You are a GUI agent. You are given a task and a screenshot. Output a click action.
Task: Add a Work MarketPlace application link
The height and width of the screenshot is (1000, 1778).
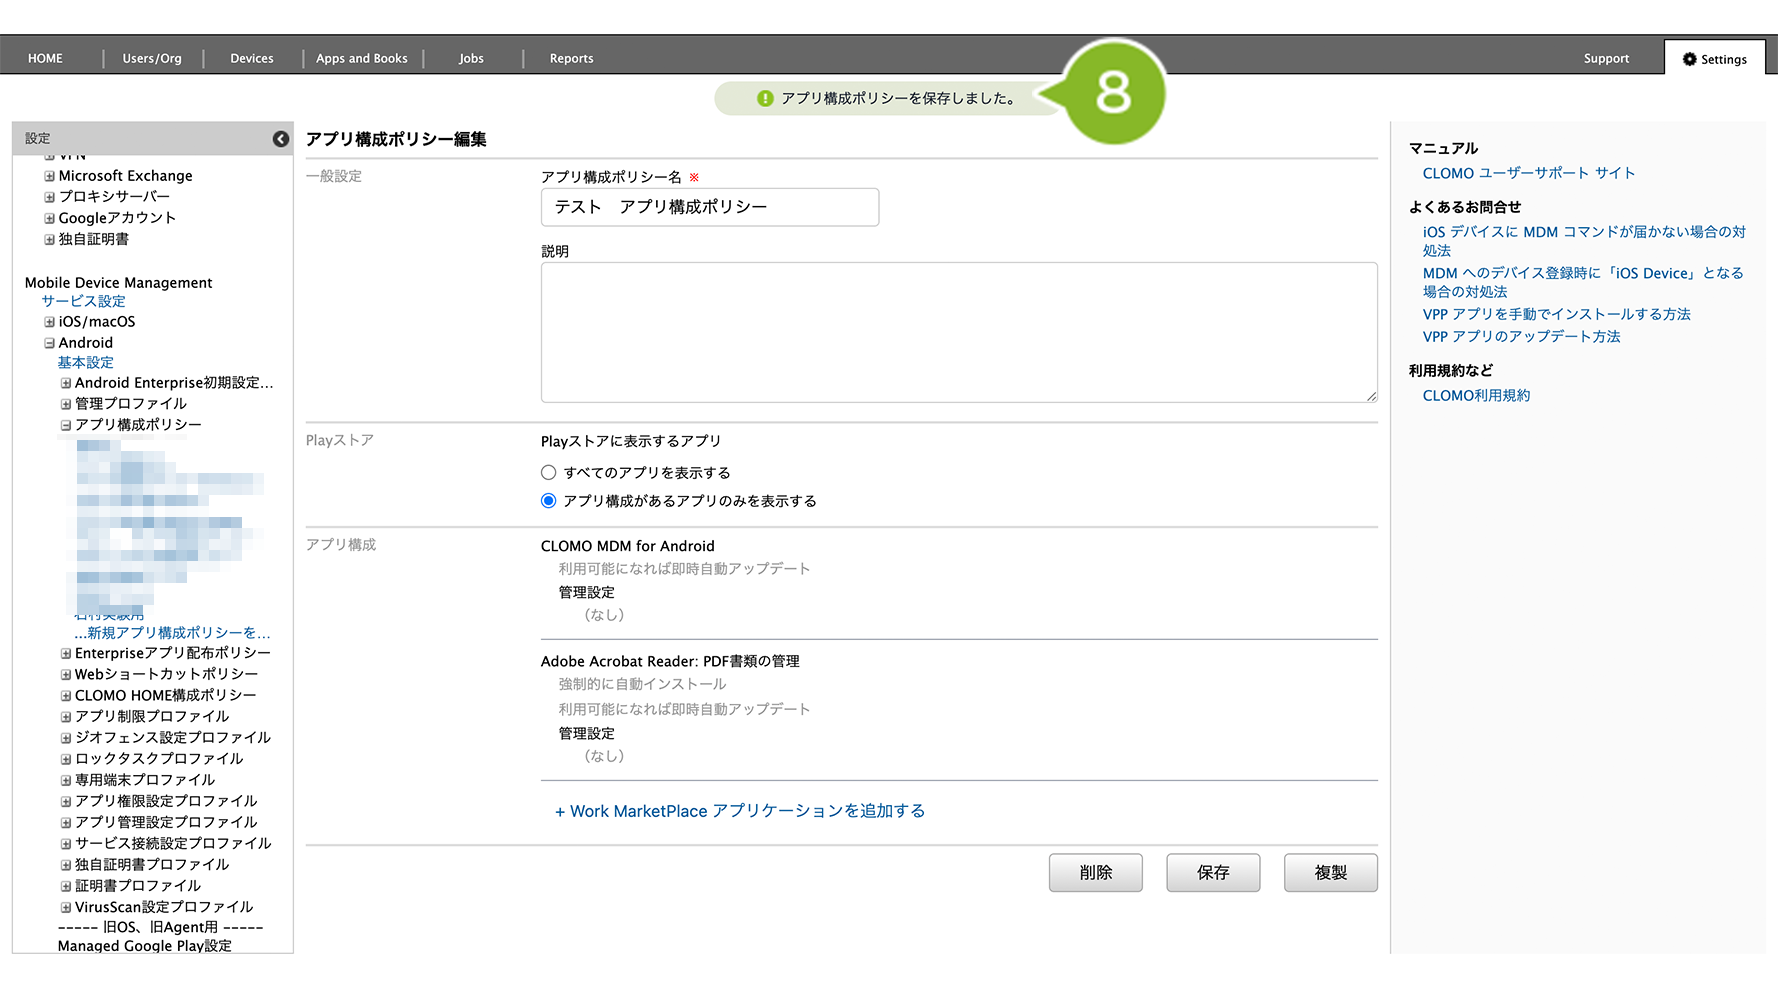coord(740,811)
